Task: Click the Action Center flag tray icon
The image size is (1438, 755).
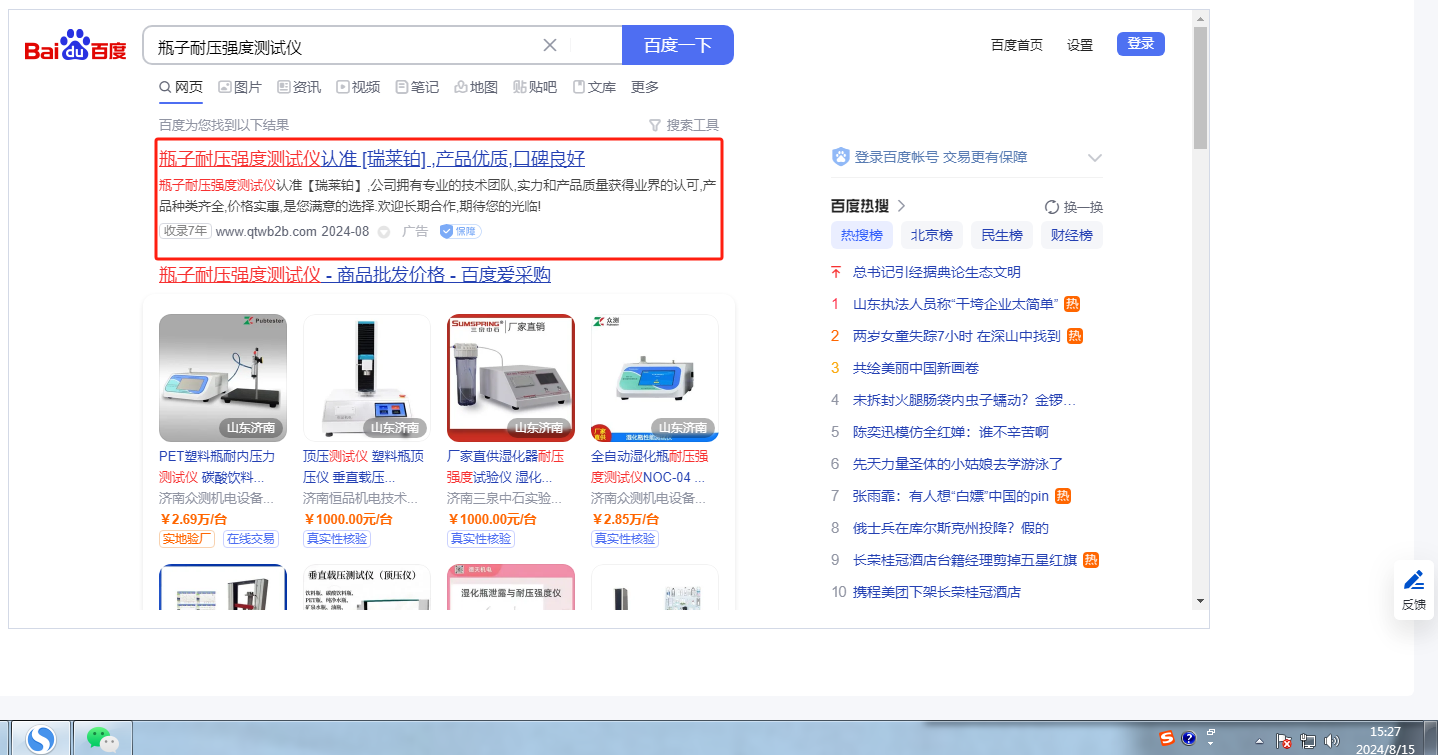Action: click(1284, 741)
